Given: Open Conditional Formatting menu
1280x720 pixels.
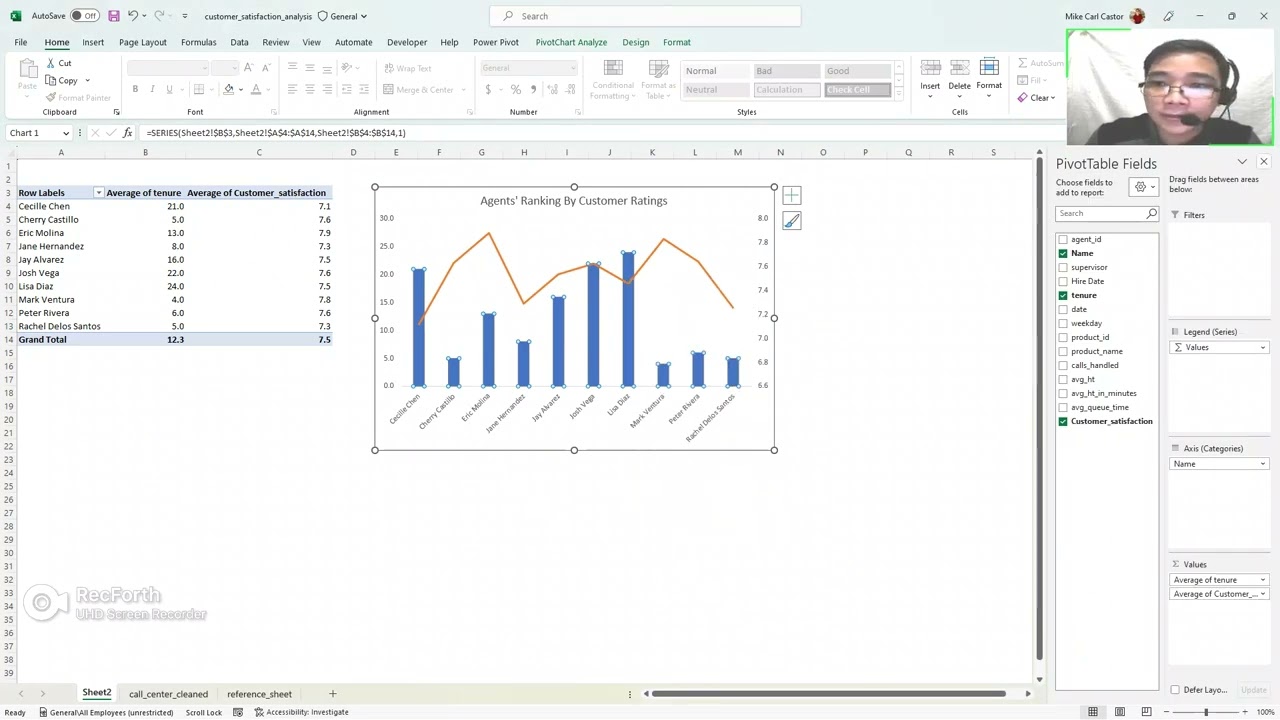Looking at the screenshot, I should coord(613,80).
